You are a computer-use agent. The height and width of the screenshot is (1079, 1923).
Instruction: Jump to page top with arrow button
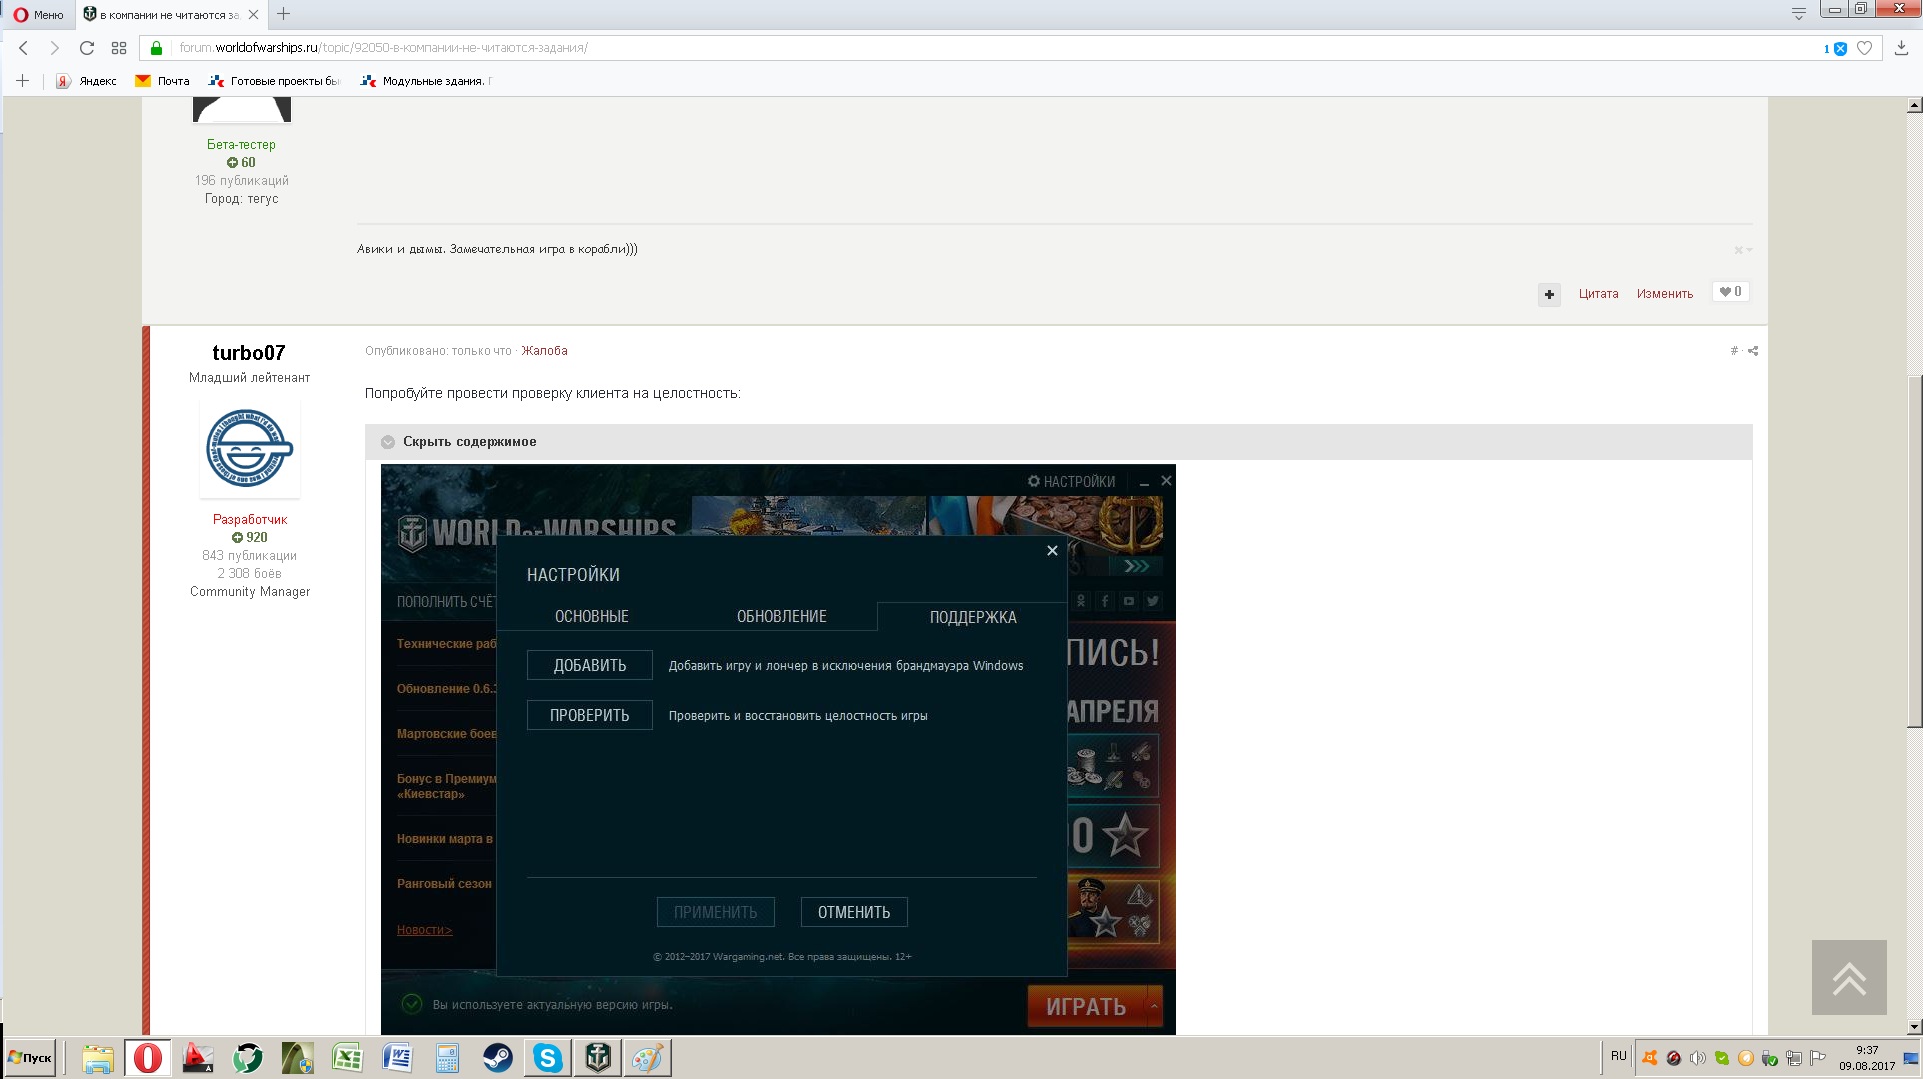pyautogui.click(x=1849, y=978)
